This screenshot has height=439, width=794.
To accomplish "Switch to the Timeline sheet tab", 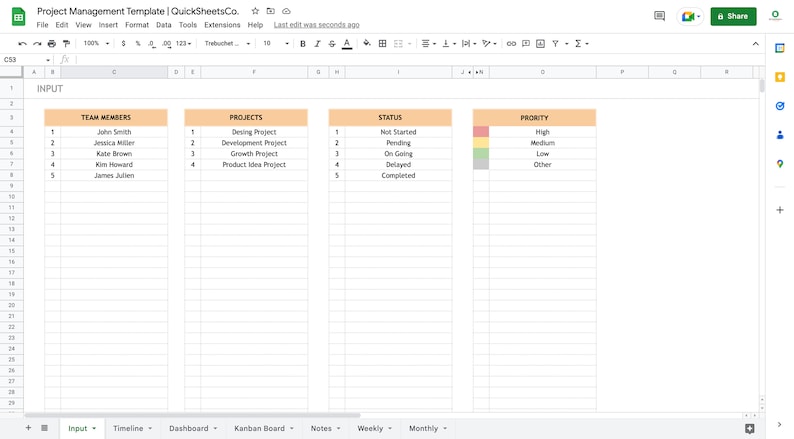I will (133, 428).
